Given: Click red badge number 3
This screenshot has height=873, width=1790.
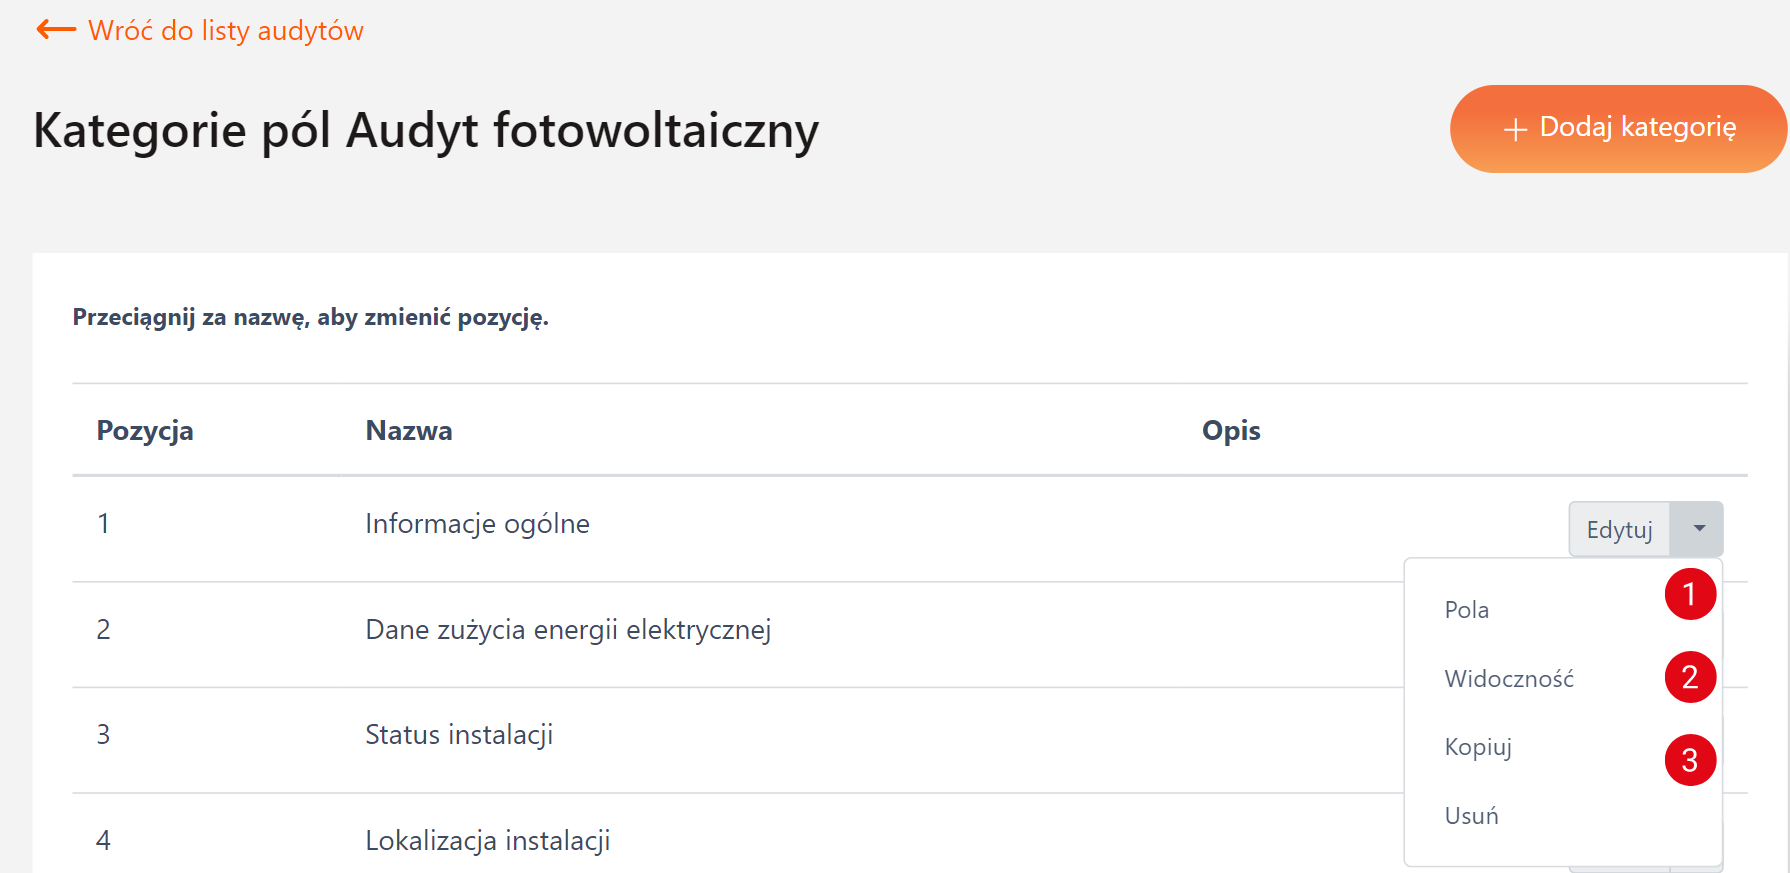Looking at the screenshot, I should pos(1690,760).
